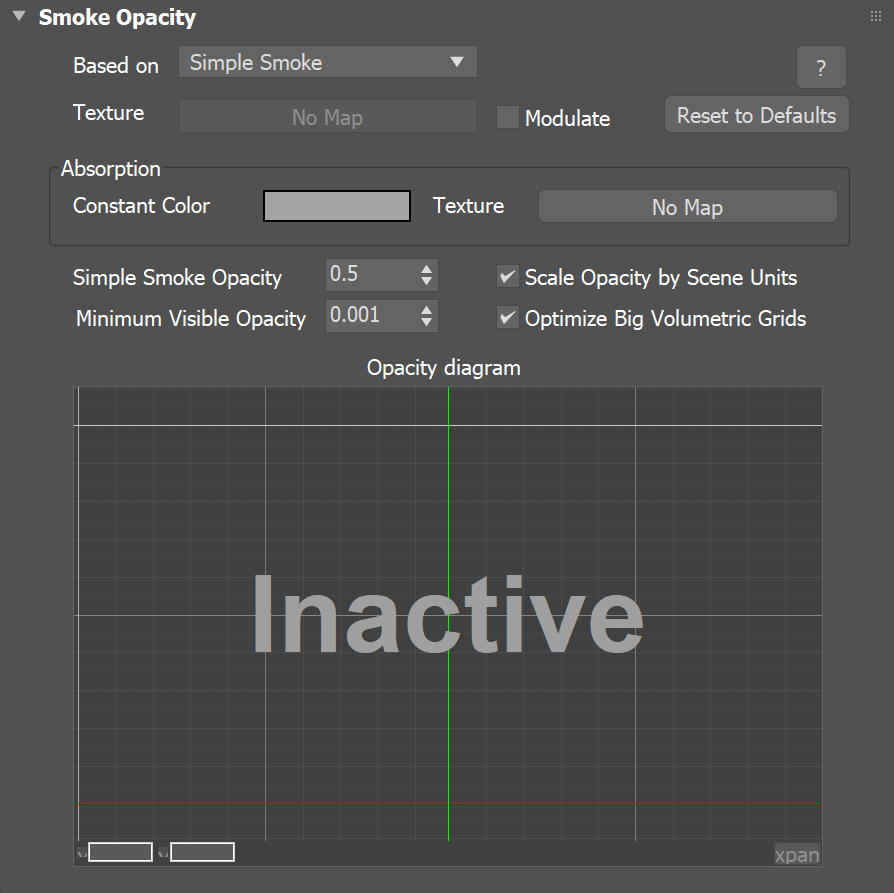Click the ? help icon
This screenshot has height=893, width=894.
point(820,67)
